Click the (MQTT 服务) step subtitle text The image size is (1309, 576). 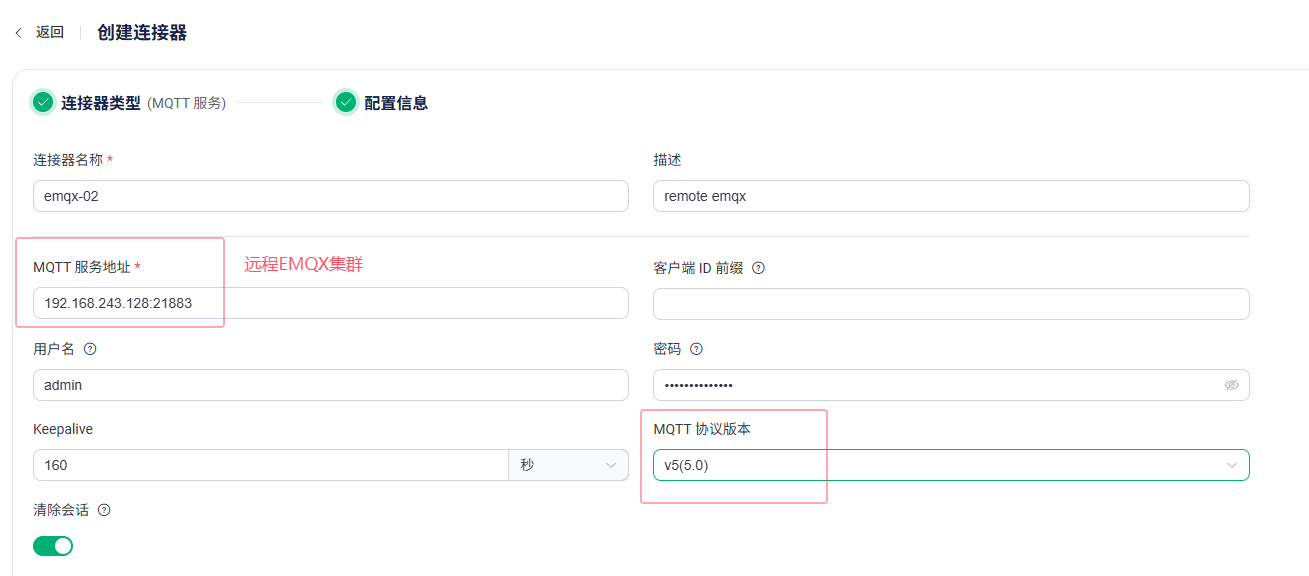[187, 103]
